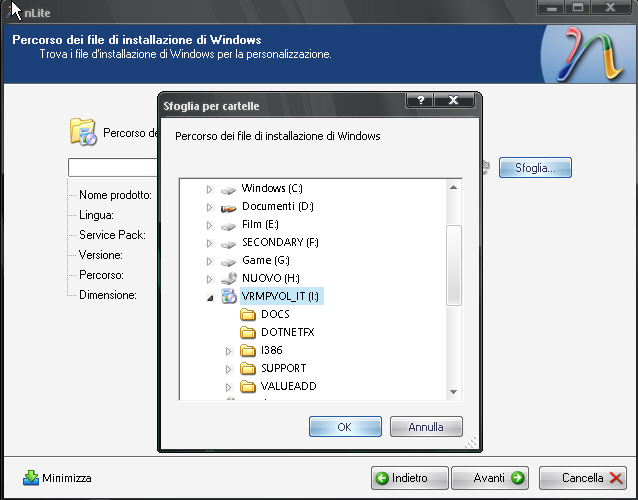Expand the VALUEADD folder node
638x500 pixels.
[x=229, y=387]
